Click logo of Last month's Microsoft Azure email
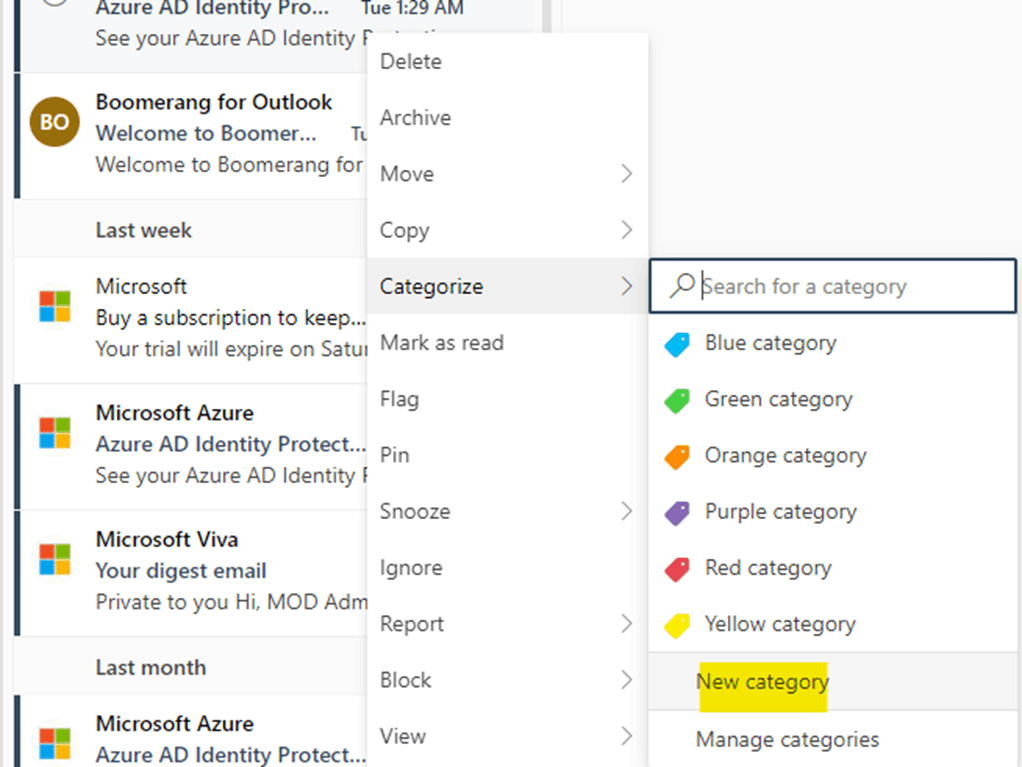Image resolution: width=1022 pixels, height=767 pixels. [55, 744]
